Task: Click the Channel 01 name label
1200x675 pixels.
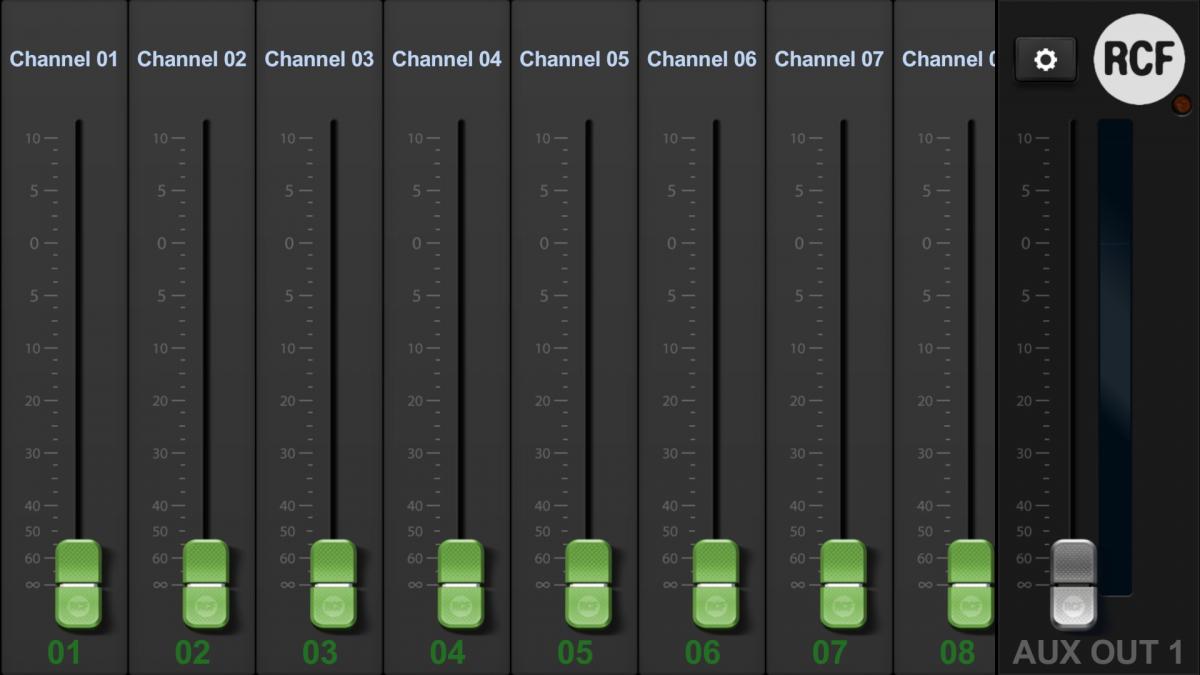Action: tap(64, 59)
